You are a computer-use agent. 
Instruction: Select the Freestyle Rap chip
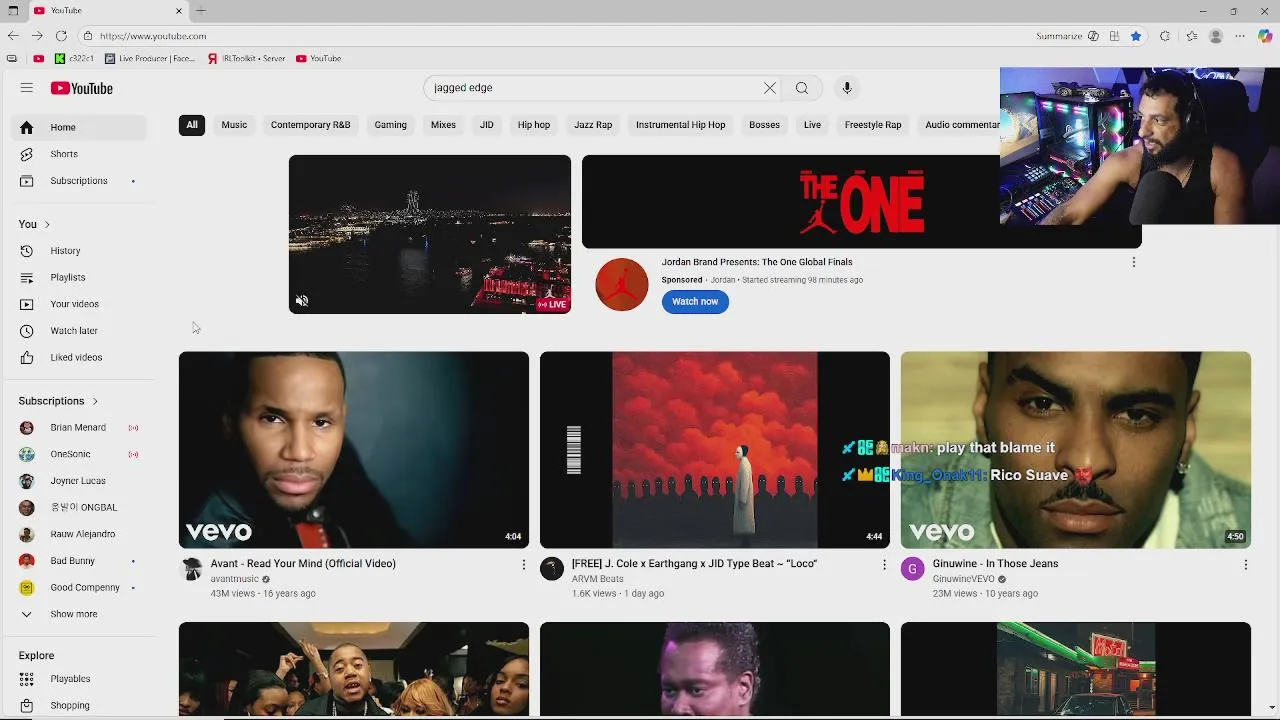click(x=873, y=125)
